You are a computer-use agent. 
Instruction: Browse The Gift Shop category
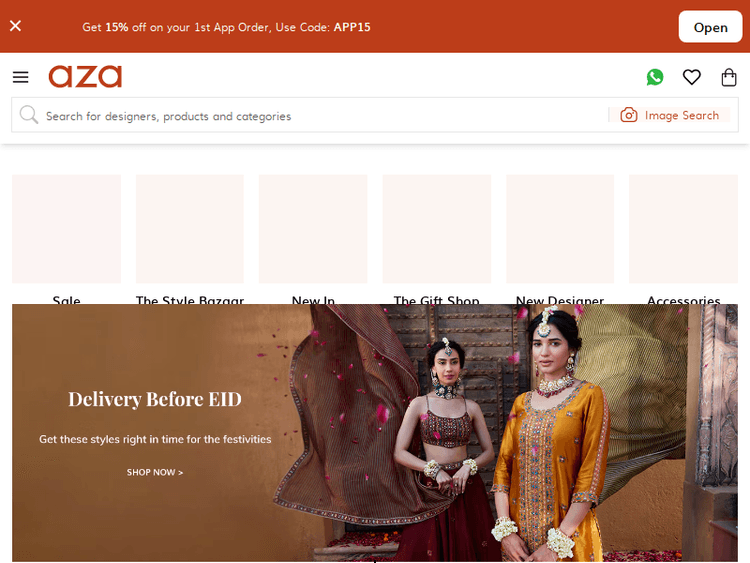(437, 230)
